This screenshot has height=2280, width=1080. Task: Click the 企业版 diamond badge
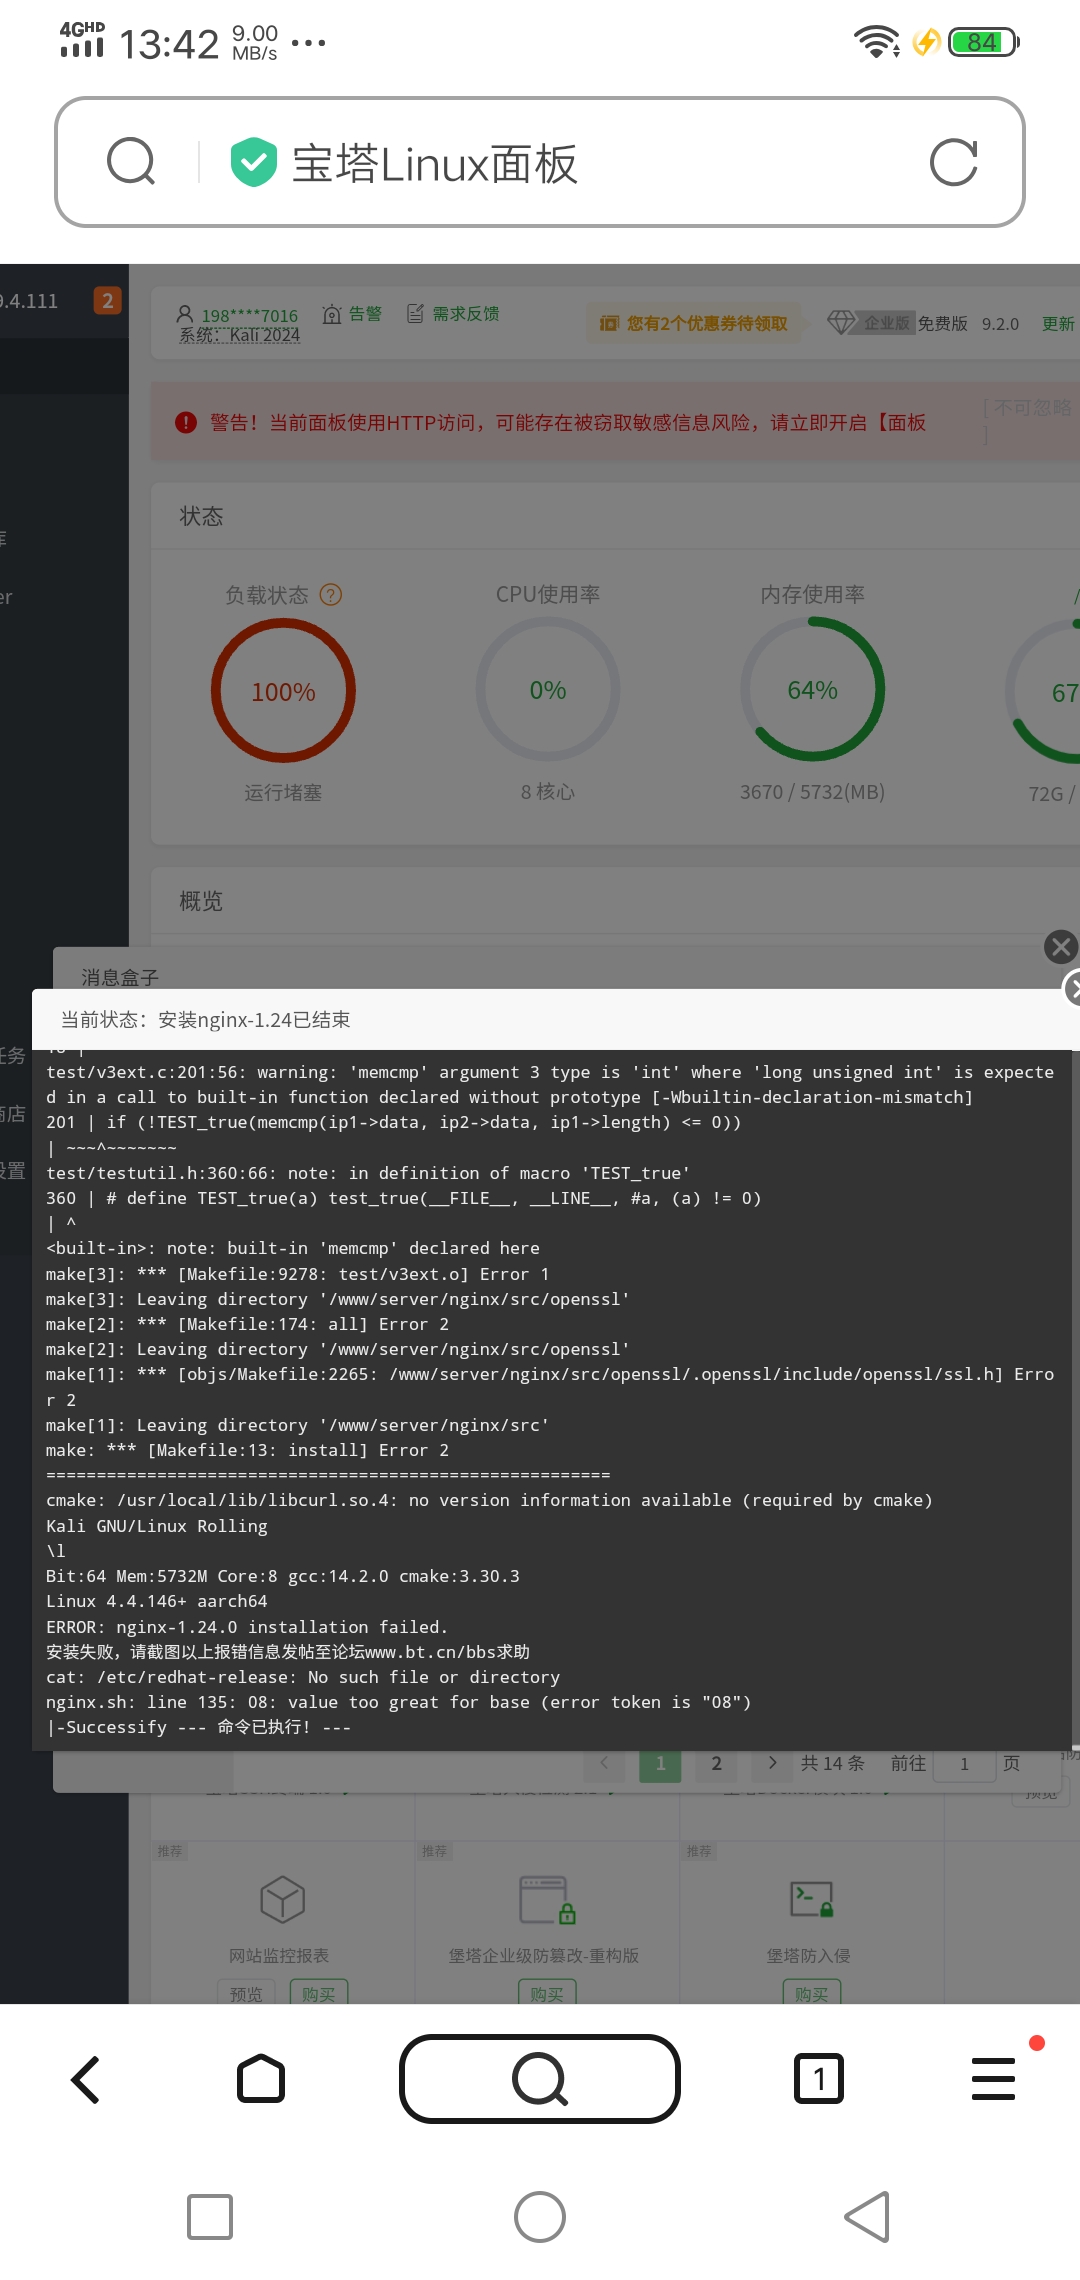point(869,322)
